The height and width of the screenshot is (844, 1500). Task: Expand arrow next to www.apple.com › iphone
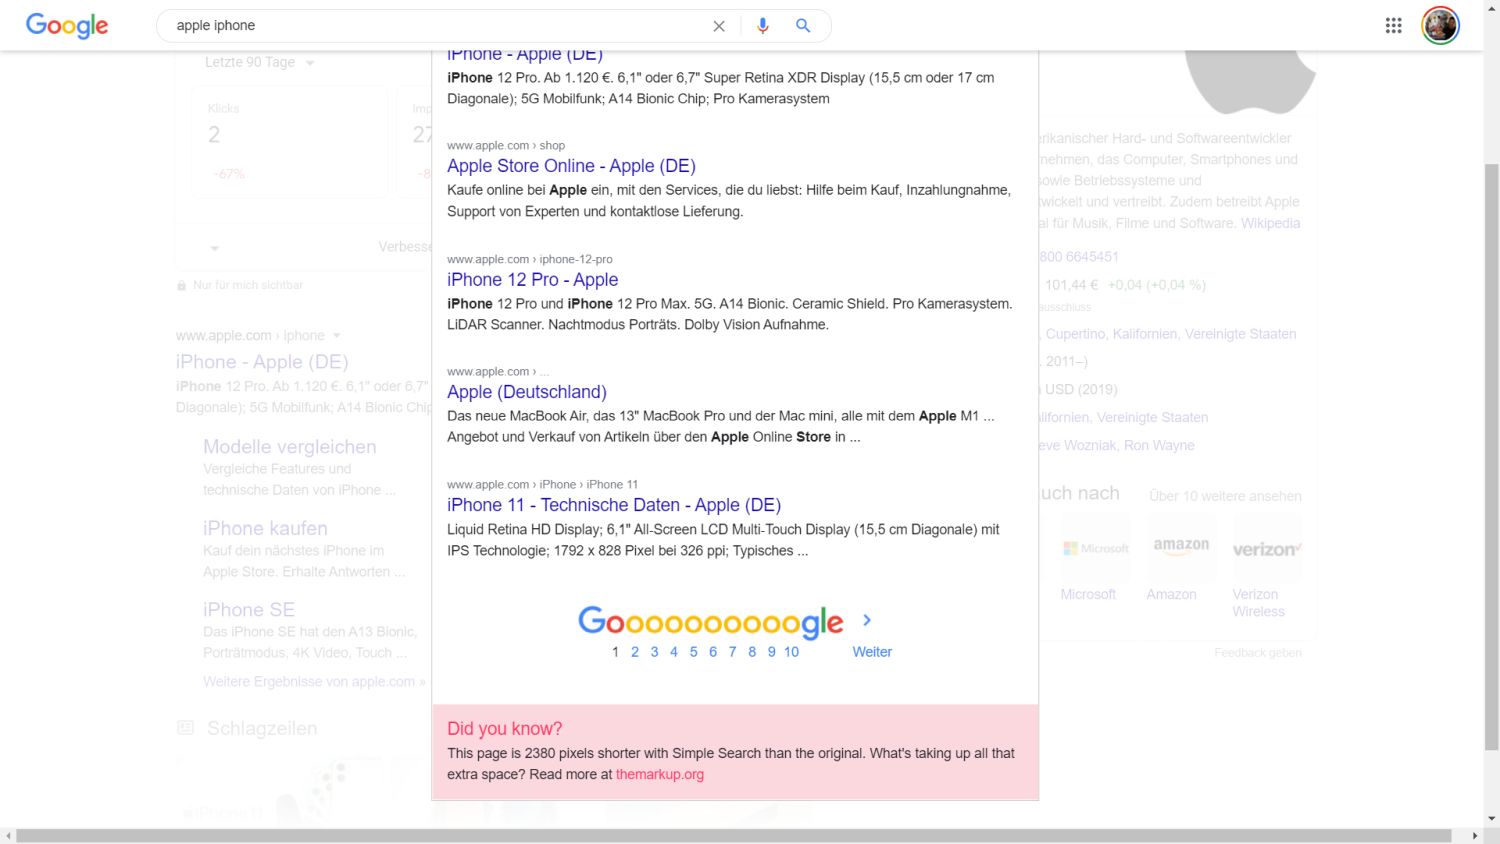(x=337, y=336)
